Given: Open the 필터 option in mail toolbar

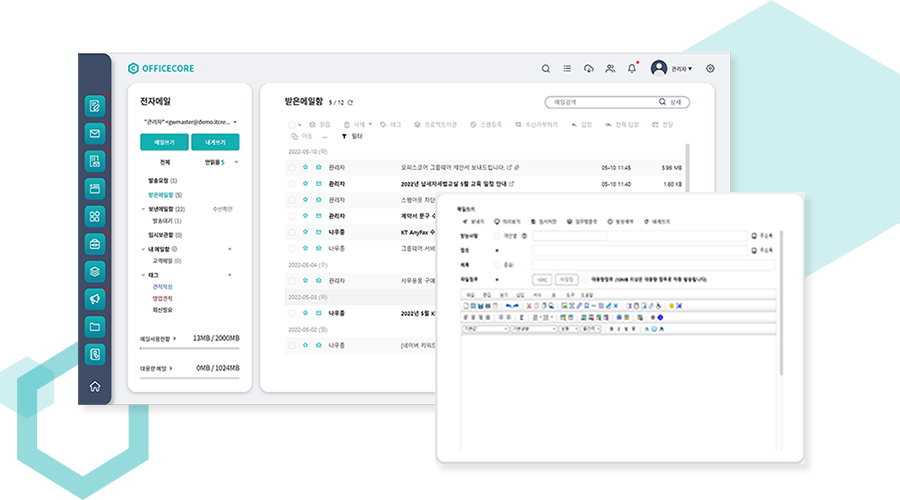Looking at the screenshot, I should click(x=351, y=135).
